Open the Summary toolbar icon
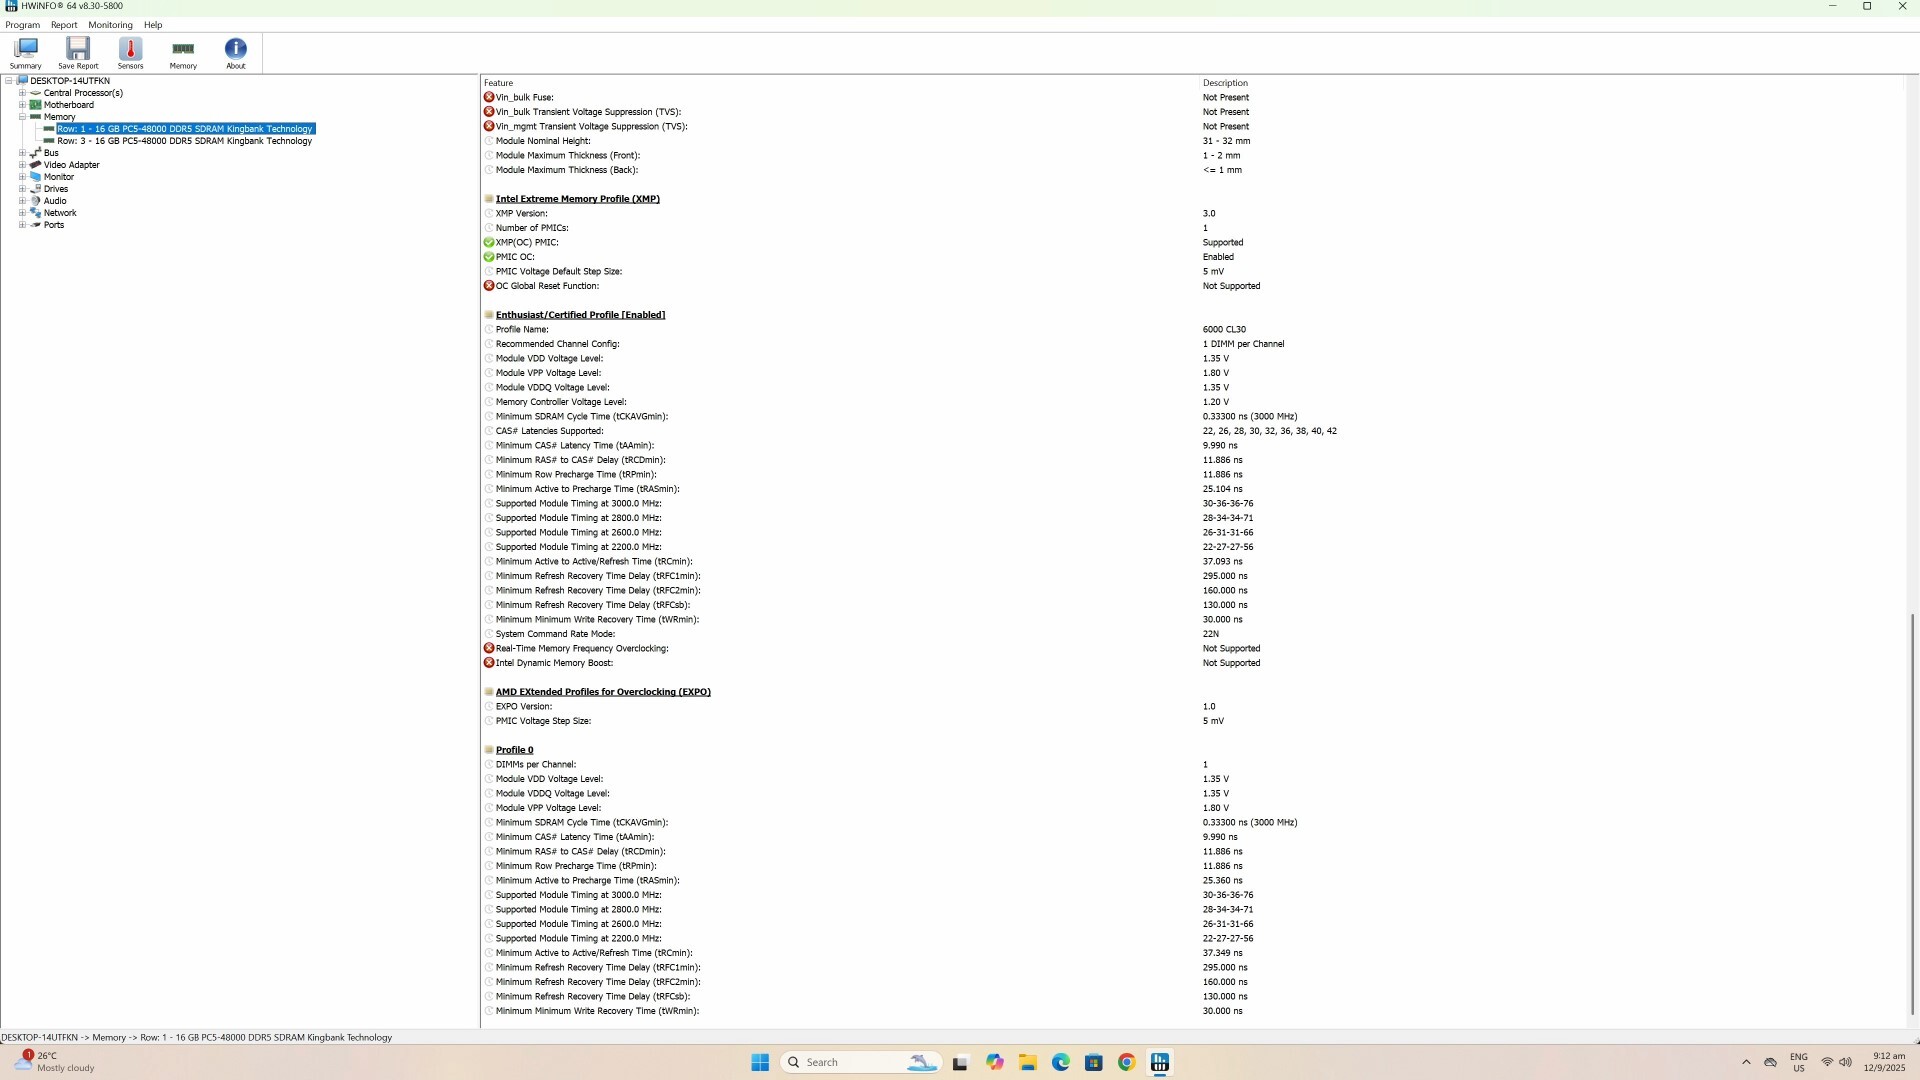The image size is (1920, 1080). pyautogui.click(x=26, y=53)
